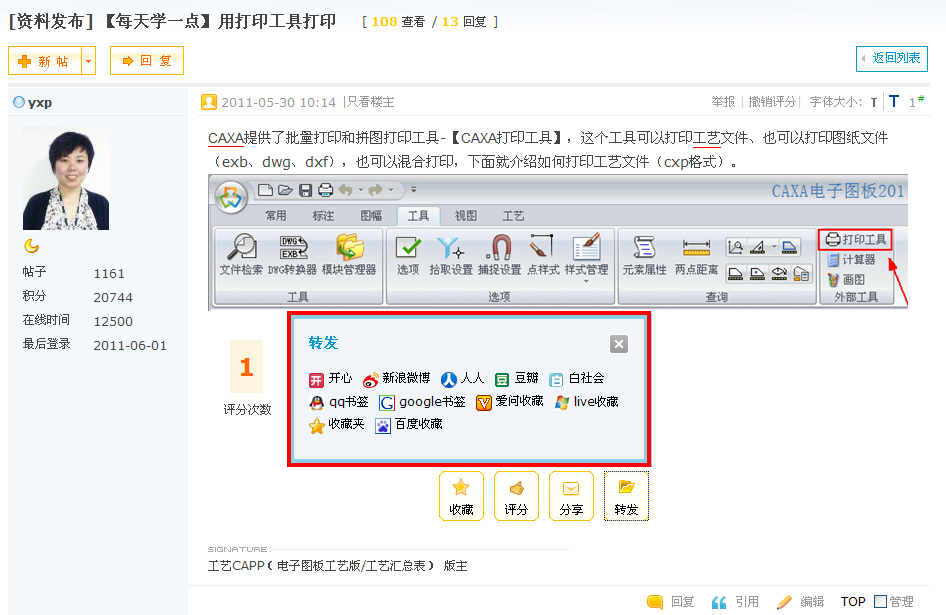This screenshot has width=946, height=615.
Task: Click the Undo arrow icon
Action: tap(345, 190)
